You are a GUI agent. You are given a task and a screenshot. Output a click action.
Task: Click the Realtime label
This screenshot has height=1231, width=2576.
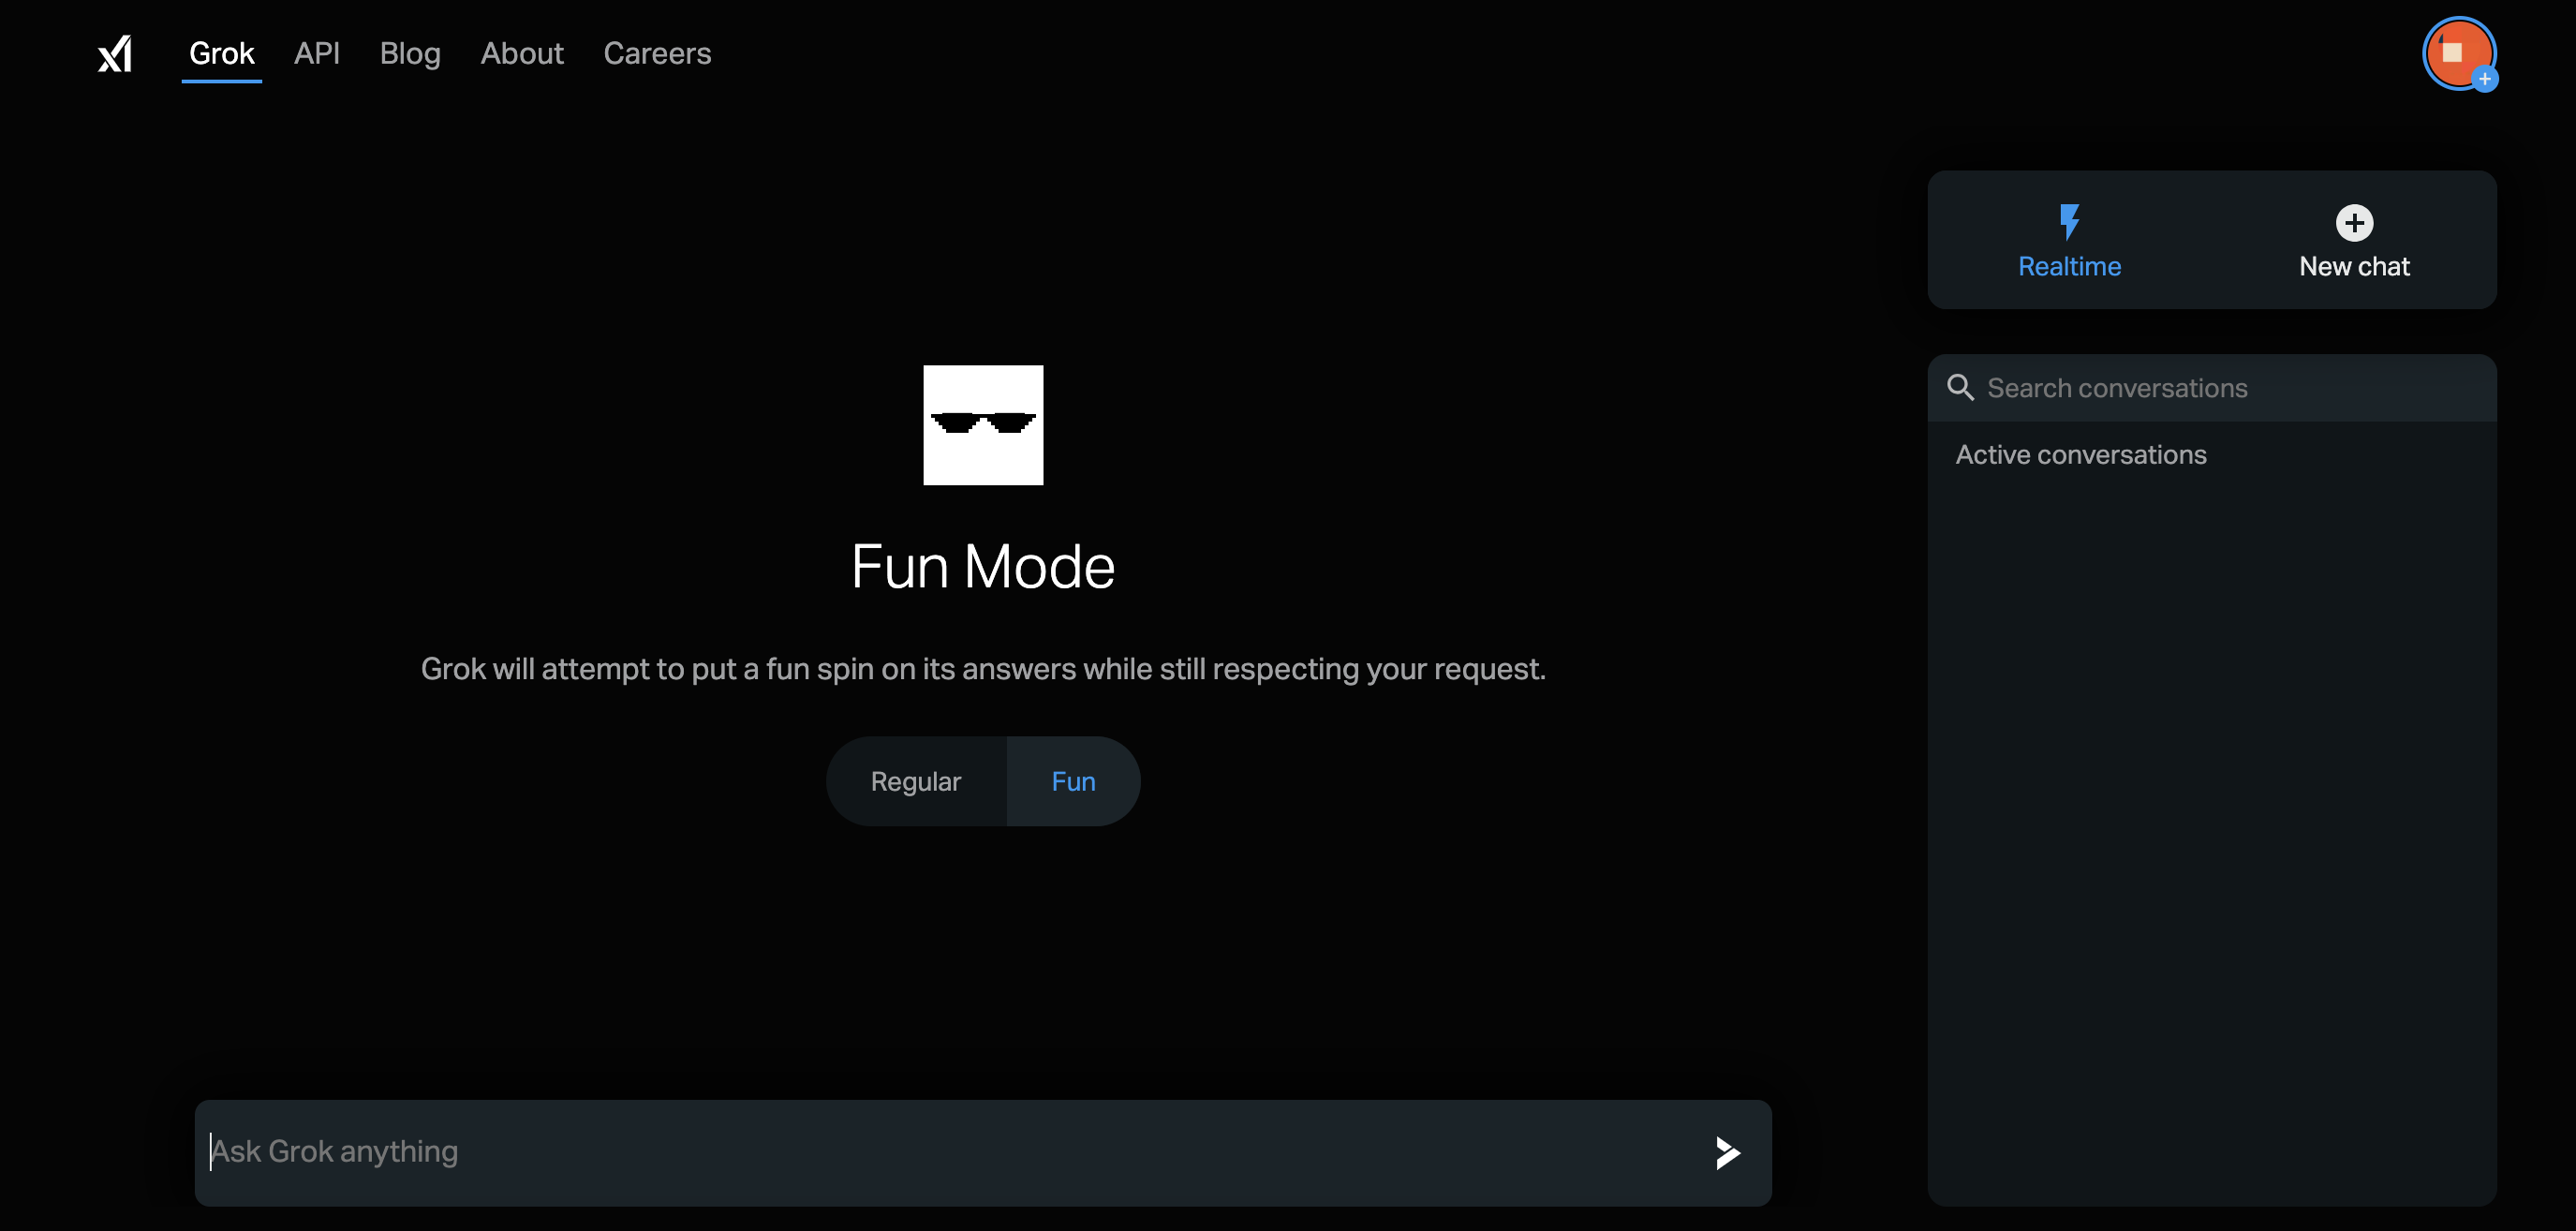2069,267
